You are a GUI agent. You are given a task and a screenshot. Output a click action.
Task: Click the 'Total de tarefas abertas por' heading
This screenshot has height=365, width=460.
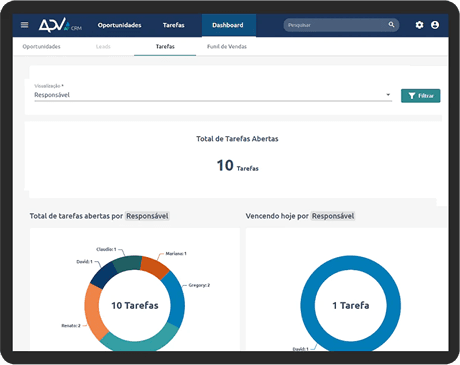point(76,216)
